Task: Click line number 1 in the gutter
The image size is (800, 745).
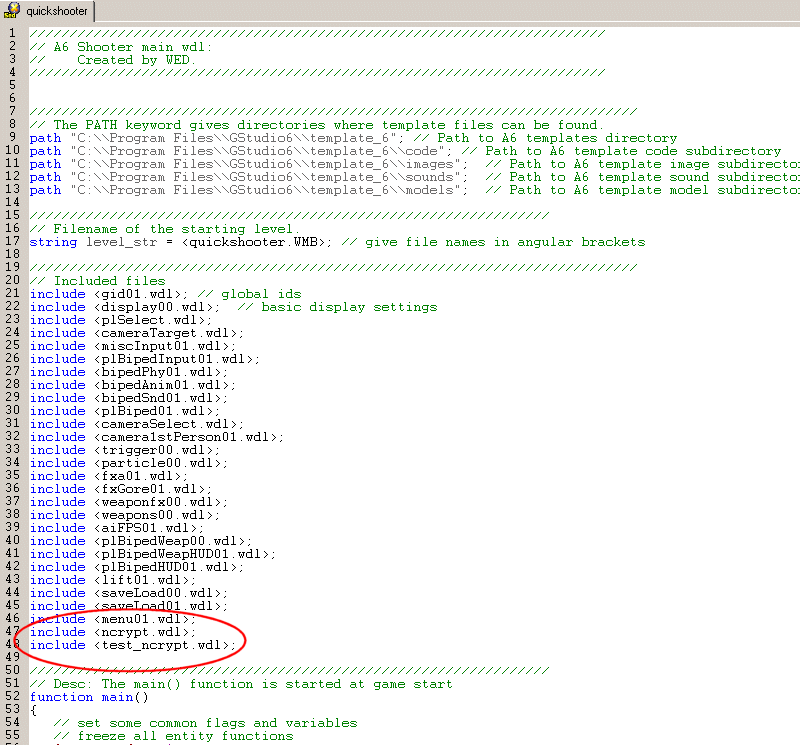Action: point(13,33)
